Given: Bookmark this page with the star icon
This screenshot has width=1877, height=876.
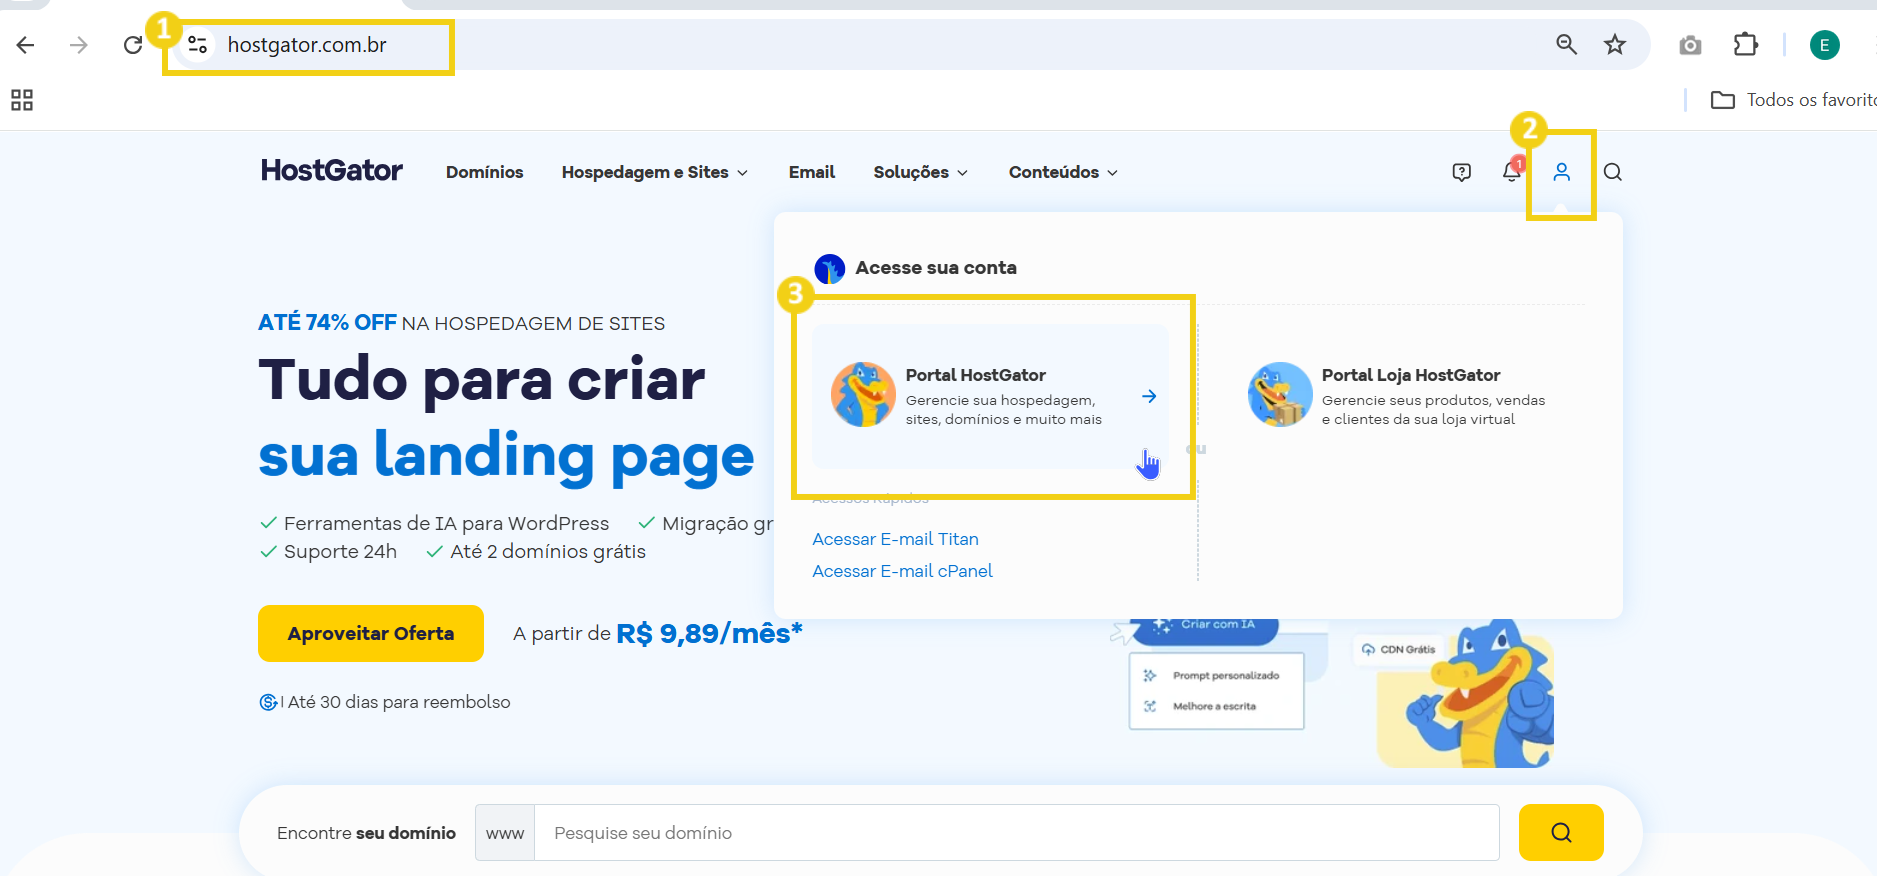Looking at the screenshot, I should (1615, 44).
